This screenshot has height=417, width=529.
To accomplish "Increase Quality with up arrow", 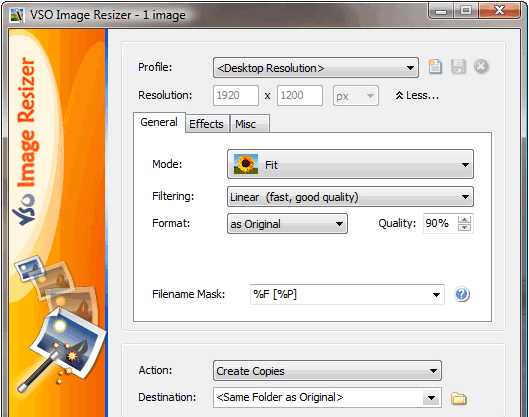I will tap(465, 220).
